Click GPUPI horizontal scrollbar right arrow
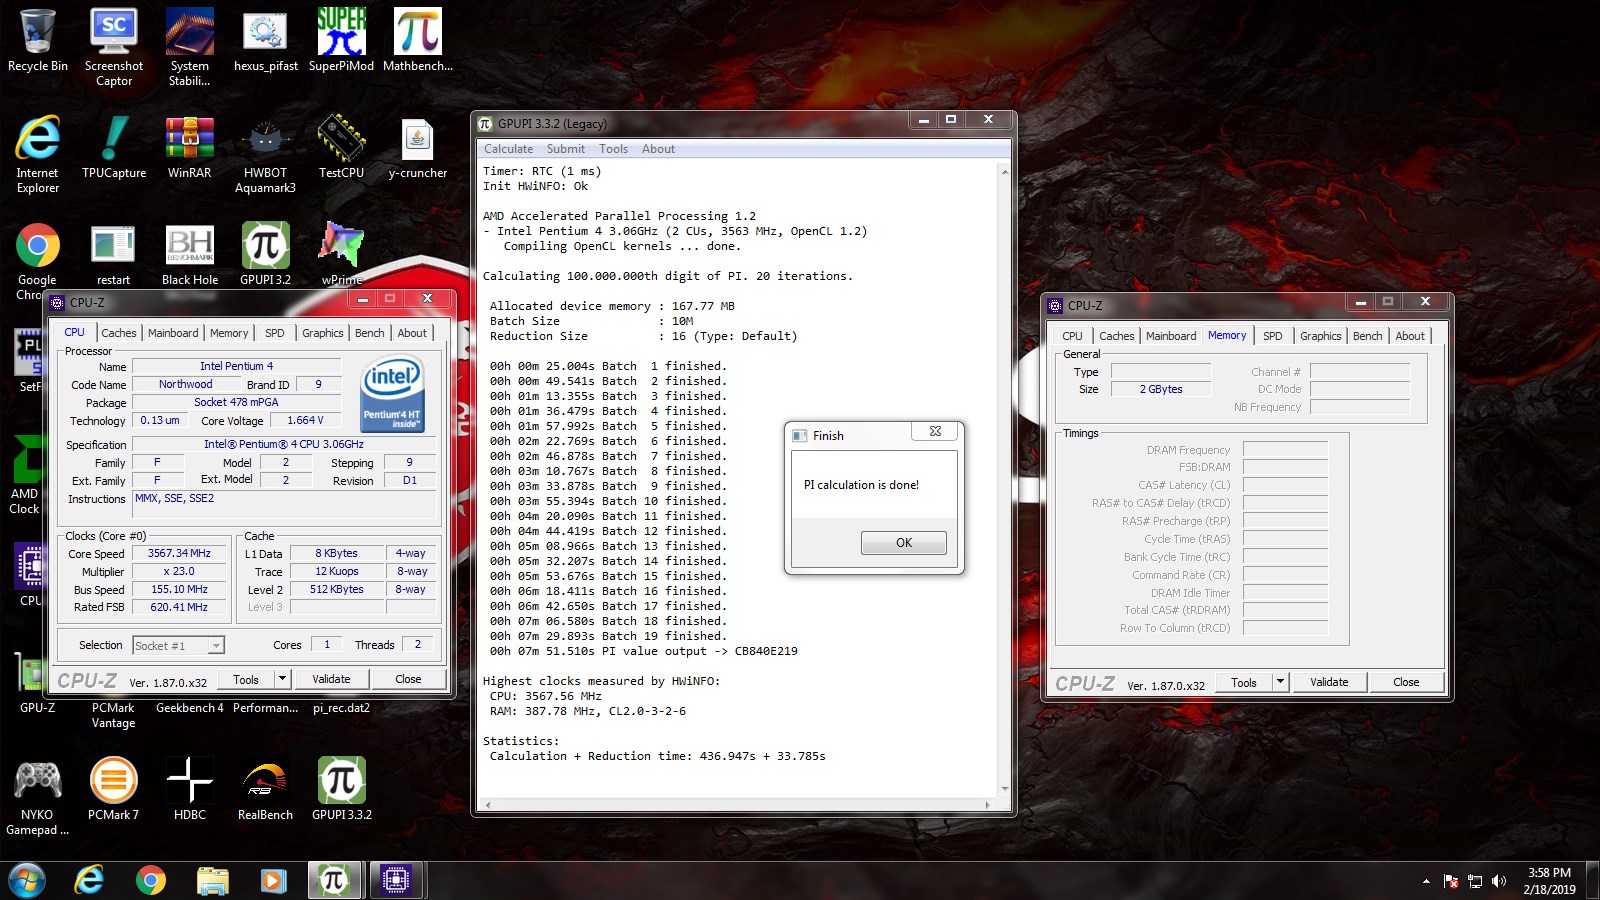 click(x=987, y=804)
